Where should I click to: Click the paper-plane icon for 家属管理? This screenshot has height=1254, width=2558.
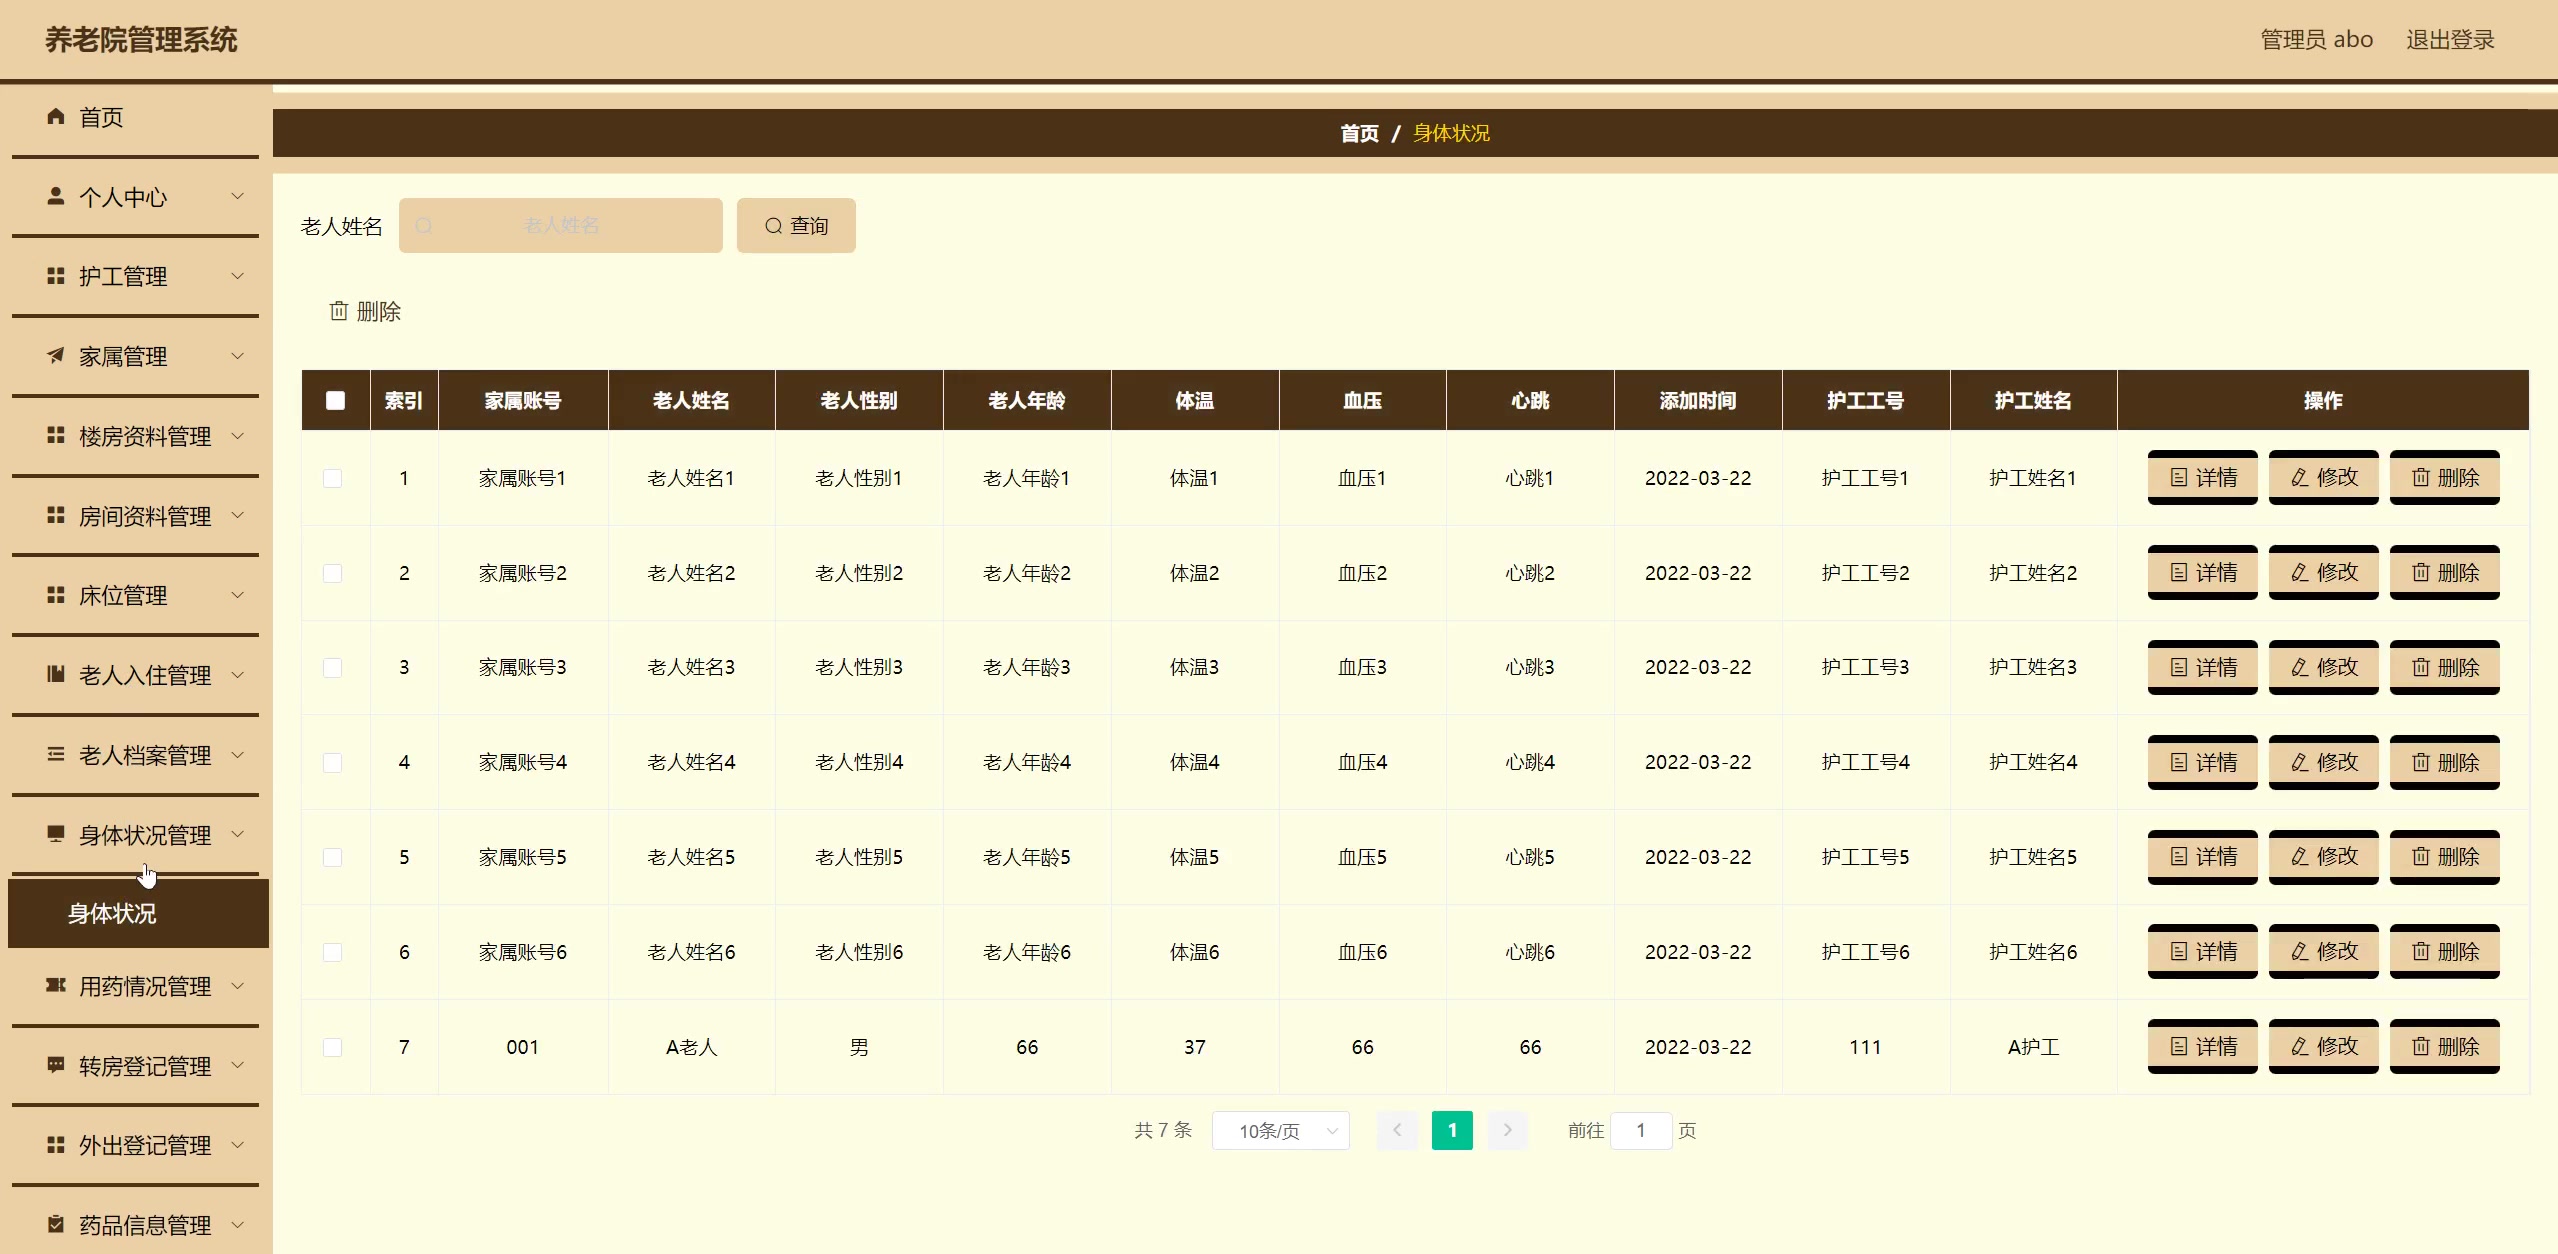[56, 356]
